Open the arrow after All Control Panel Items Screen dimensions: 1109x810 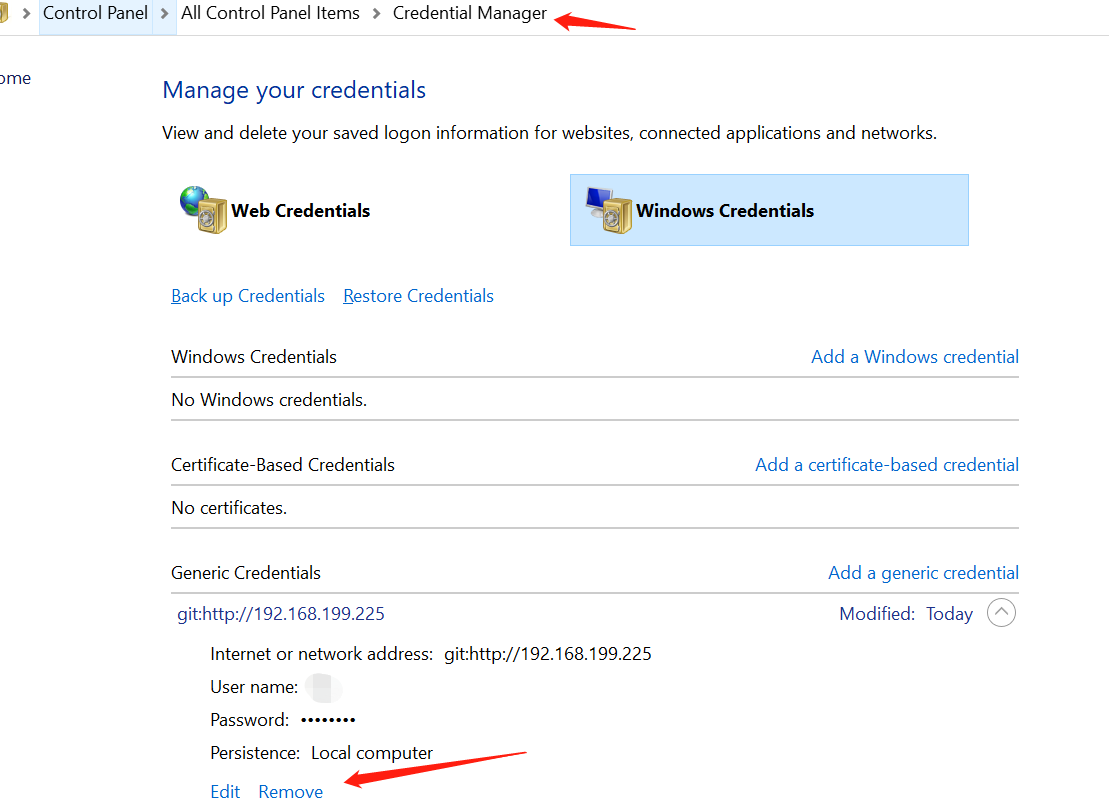(x=376, y=13)
